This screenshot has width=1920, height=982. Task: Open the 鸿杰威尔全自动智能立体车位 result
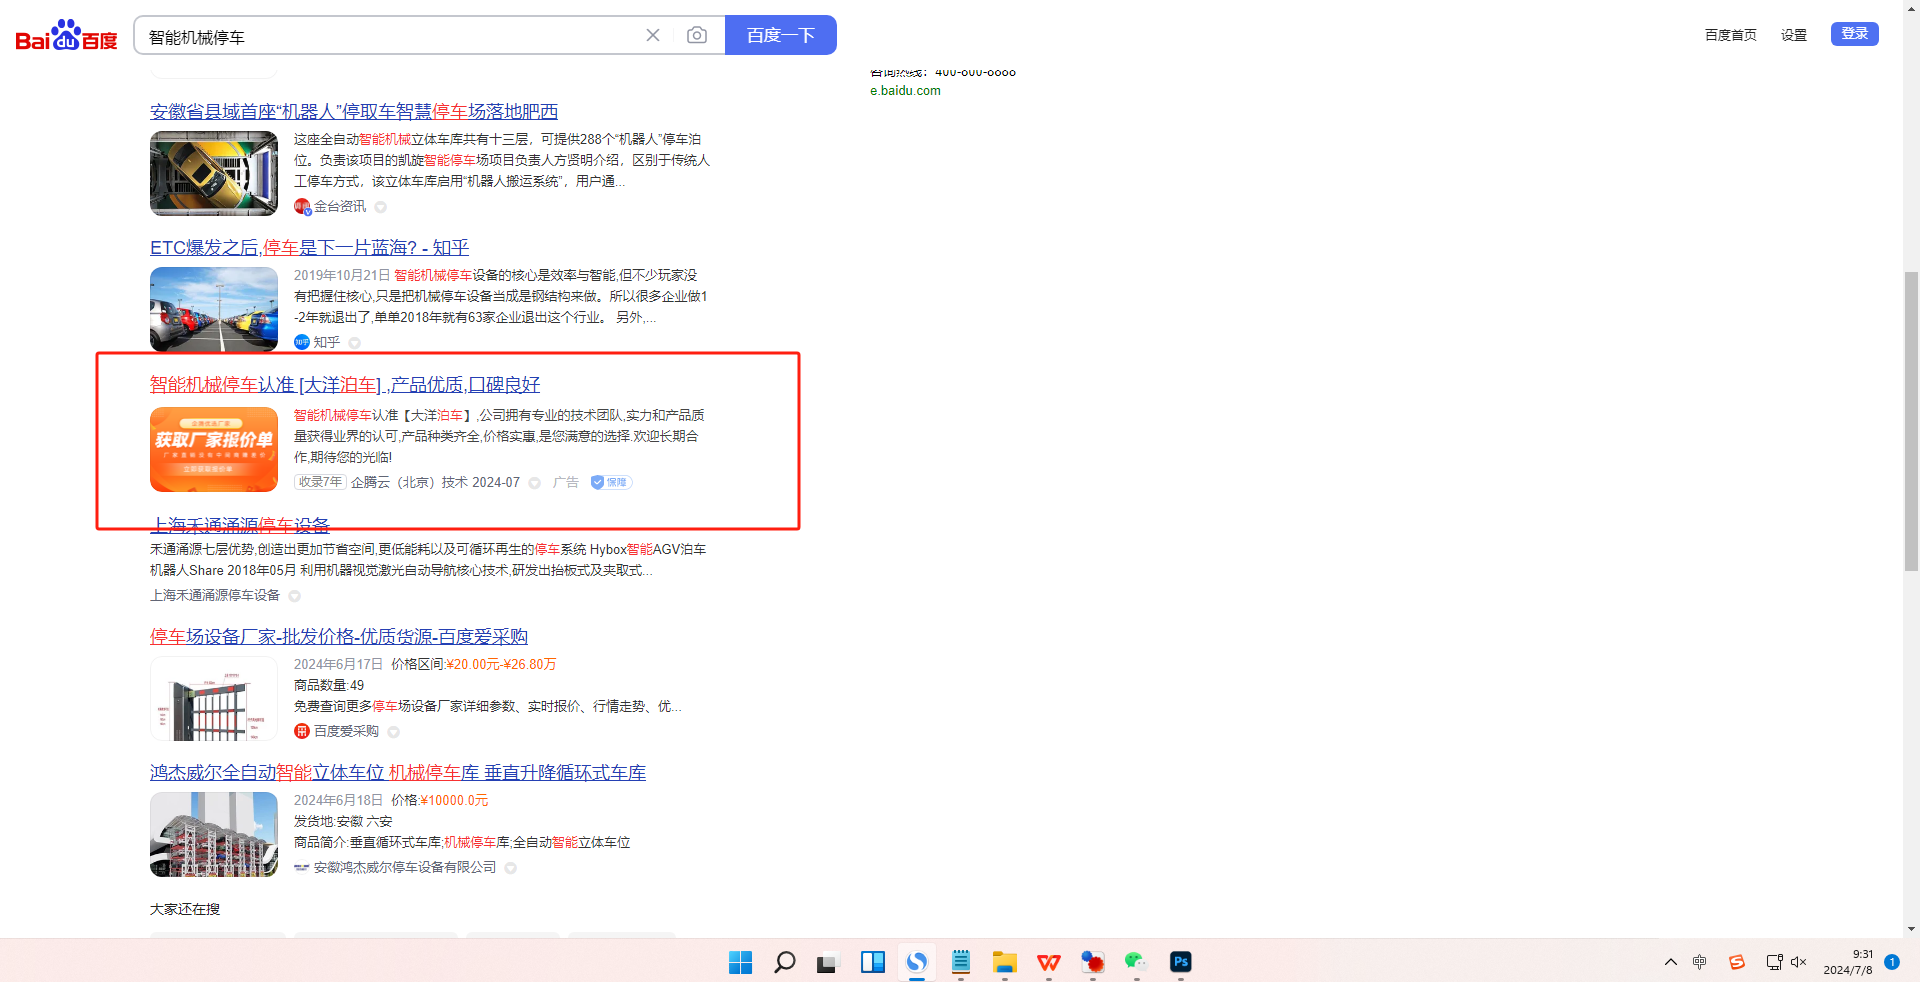point(398,772)
